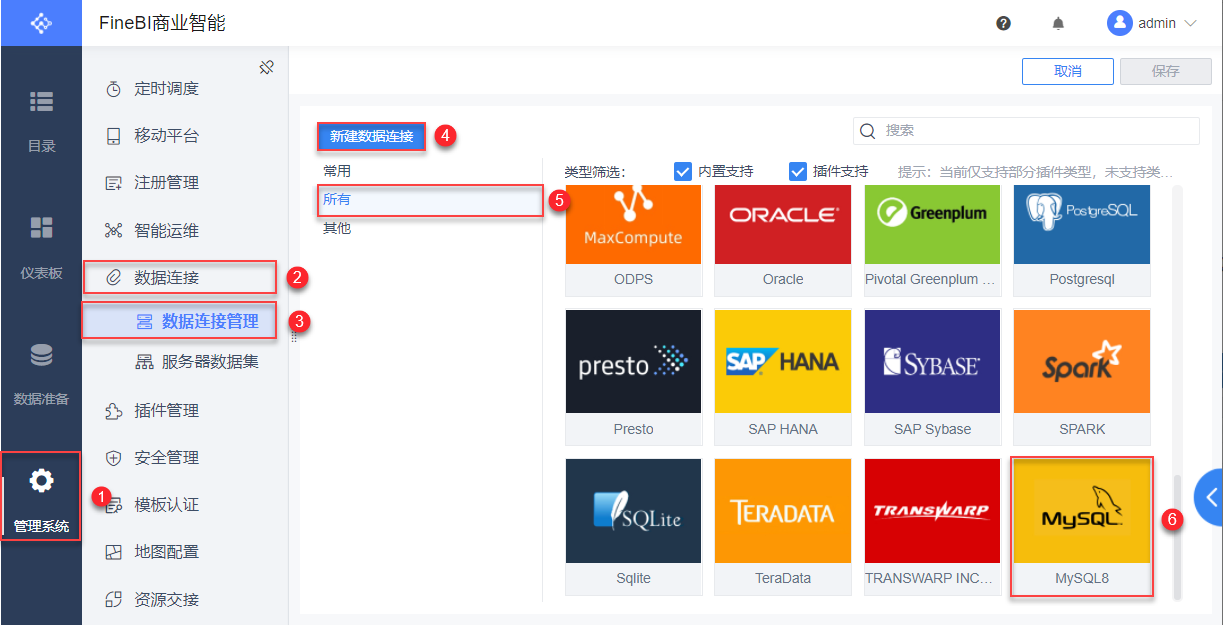Click the magnifier icon in search box
Viewport: 1223px width, 625px height.
pos(868,131)
